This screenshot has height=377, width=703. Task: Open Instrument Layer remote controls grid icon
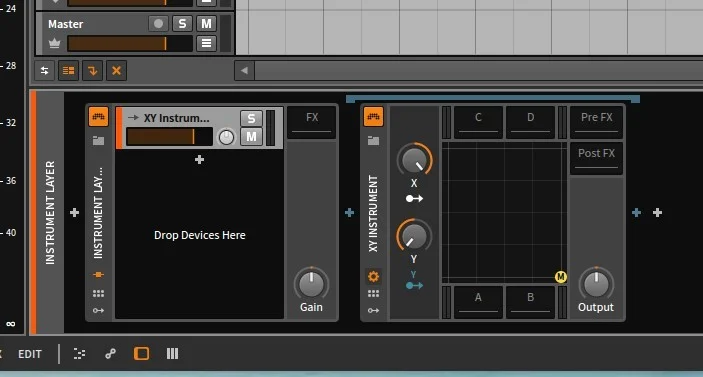click(99, 294)
